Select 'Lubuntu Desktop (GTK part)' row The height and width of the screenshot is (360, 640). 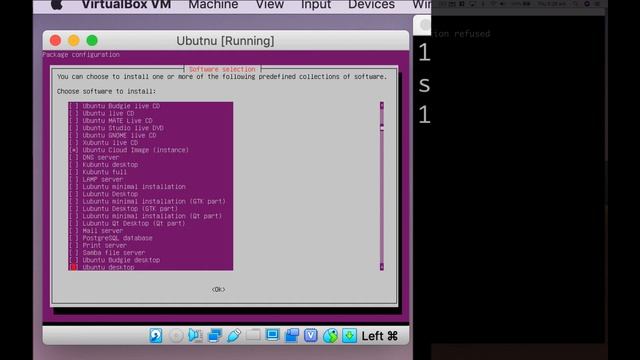[x=130, y=209]
